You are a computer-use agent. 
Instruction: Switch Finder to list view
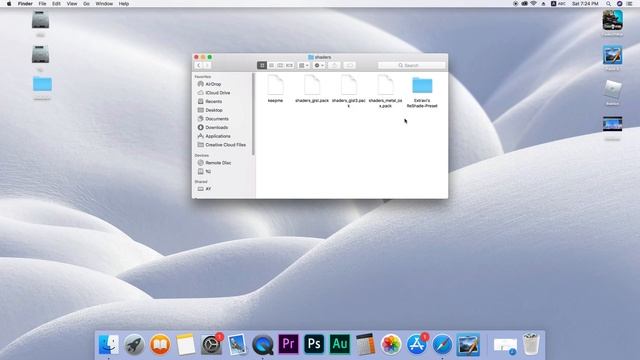click(271, 65)
